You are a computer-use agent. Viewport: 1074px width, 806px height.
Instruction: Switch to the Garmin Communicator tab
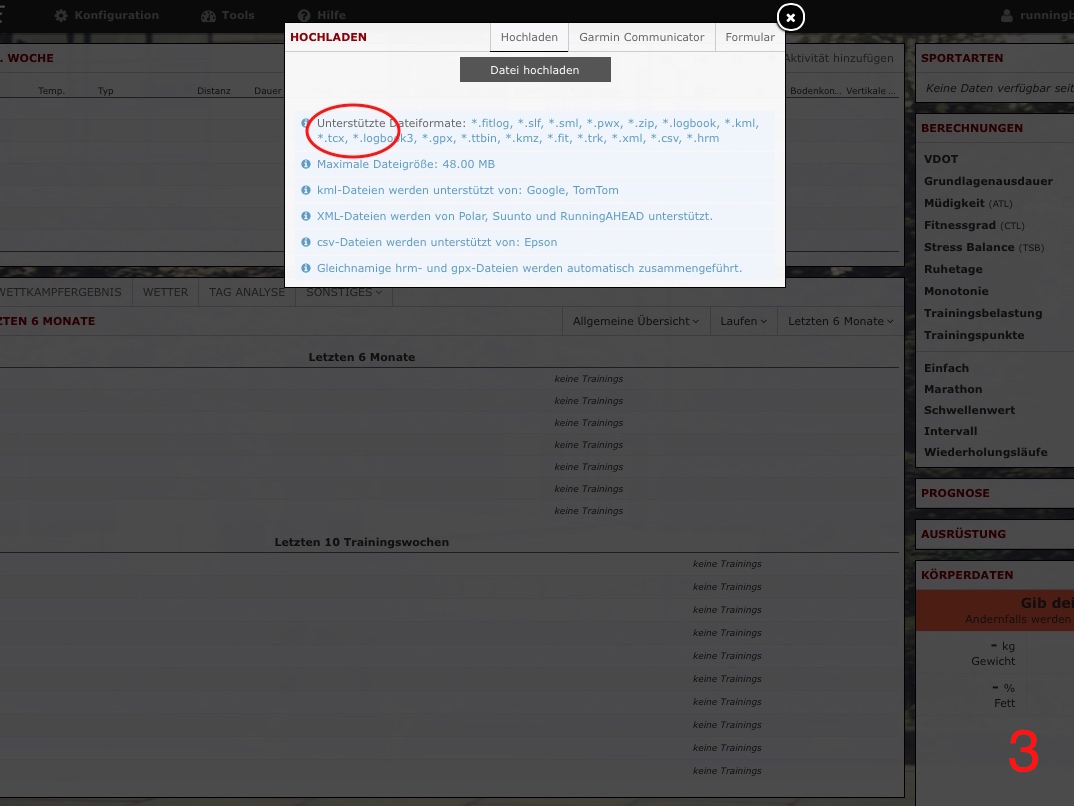(642, 37)
